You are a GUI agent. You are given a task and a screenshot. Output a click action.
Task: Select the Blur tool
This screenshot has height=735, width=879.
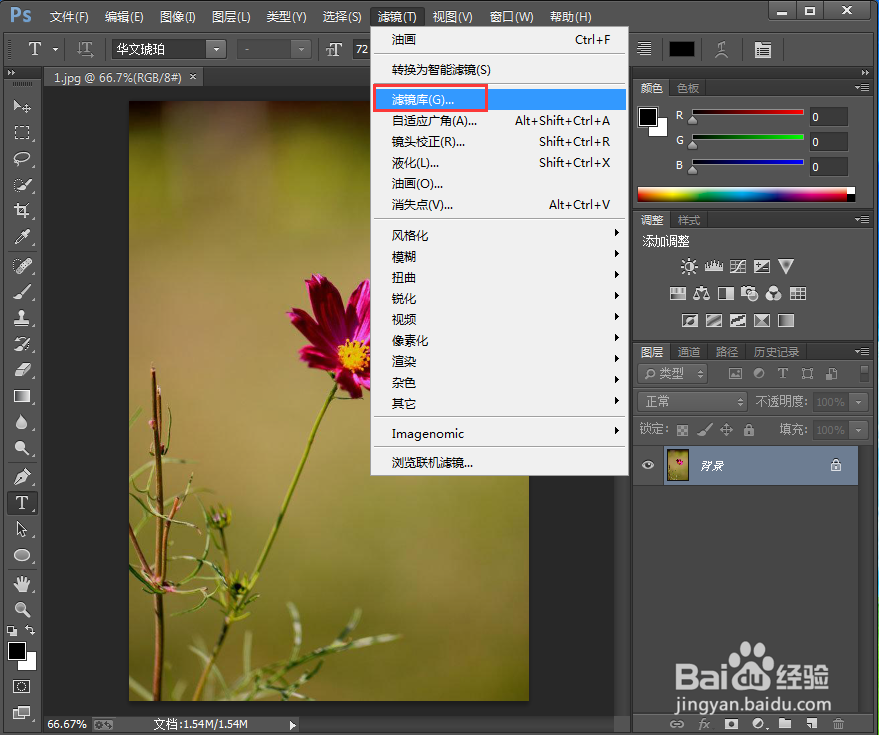22,422
